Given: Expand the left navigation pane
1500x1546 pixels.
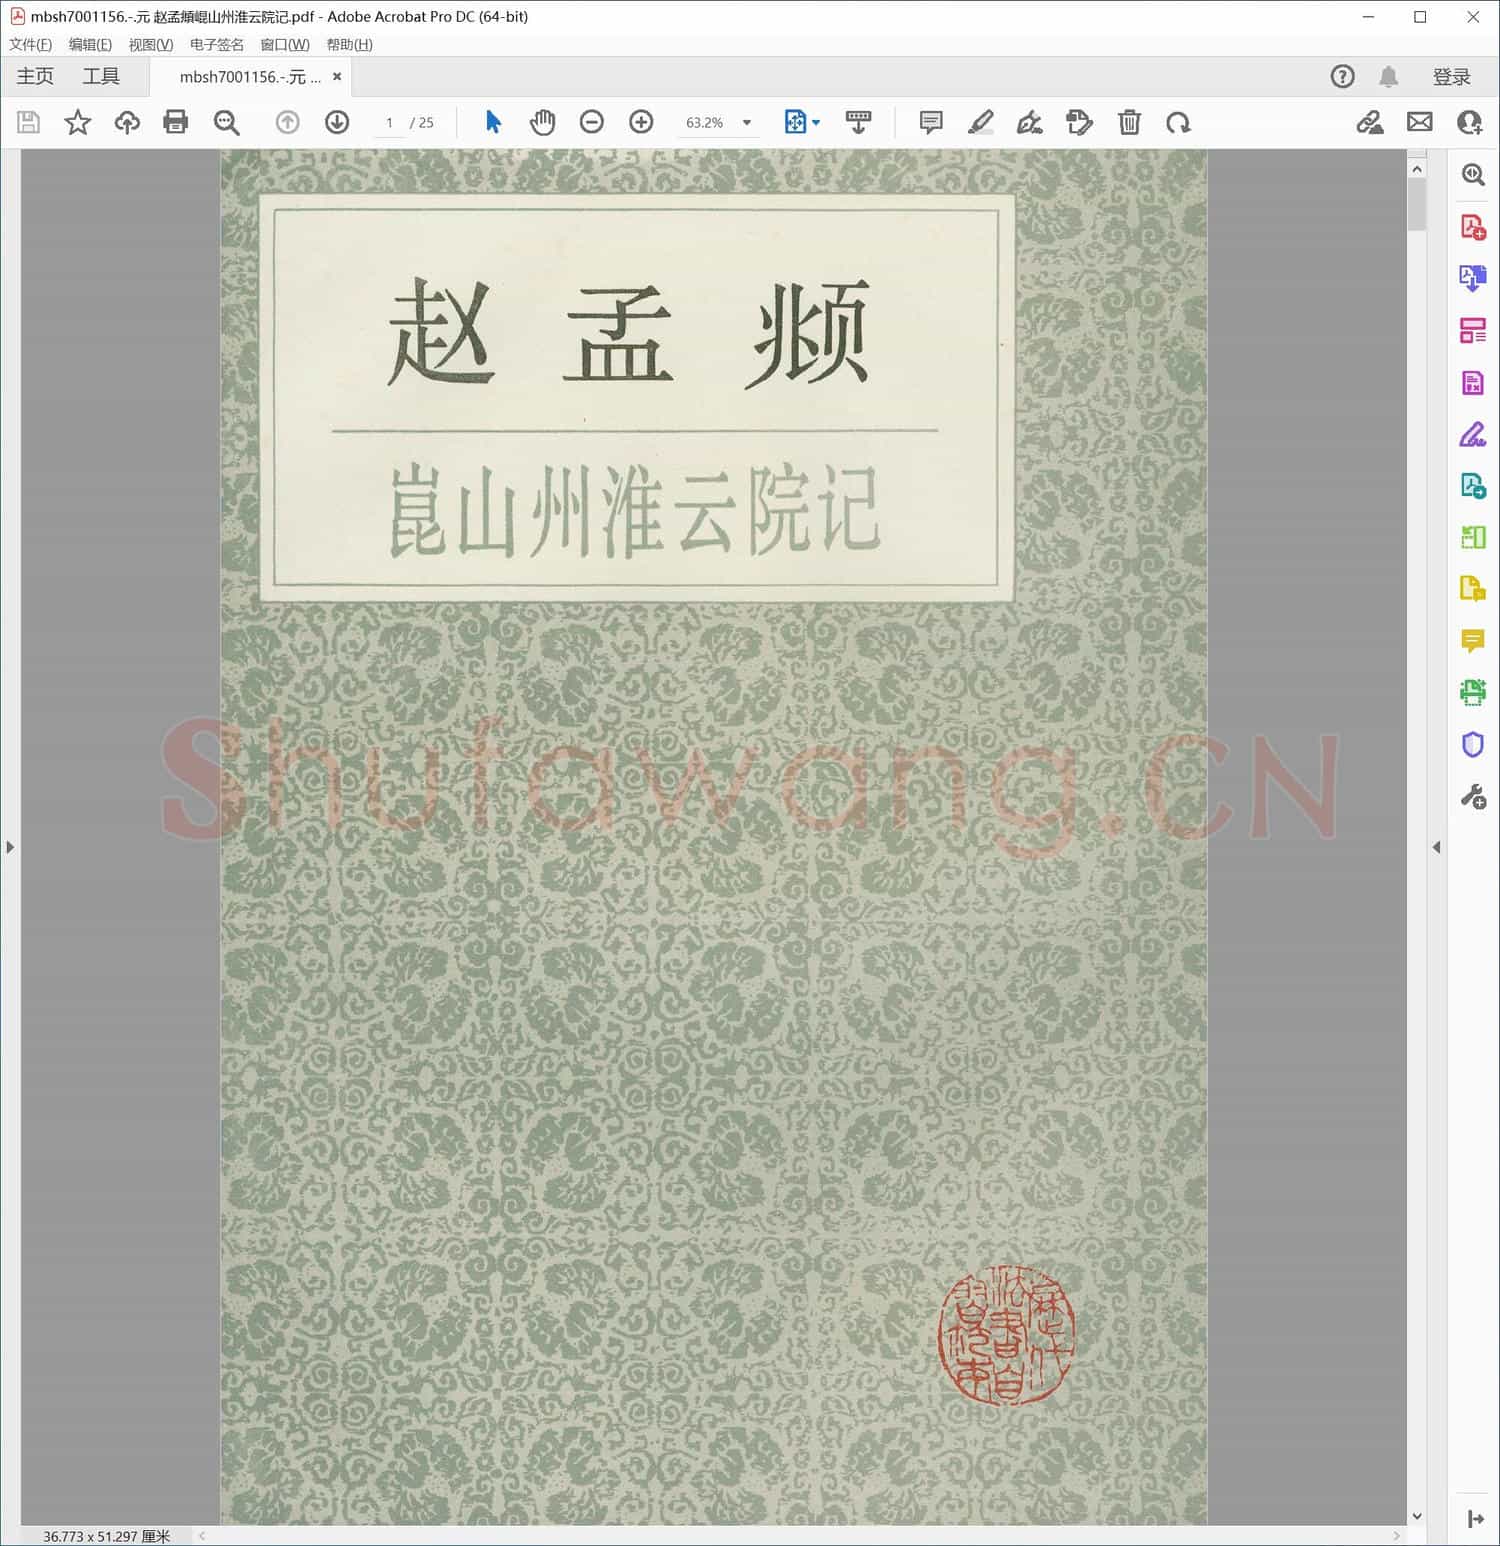Looking at the screenshot, I should (10, 847).
